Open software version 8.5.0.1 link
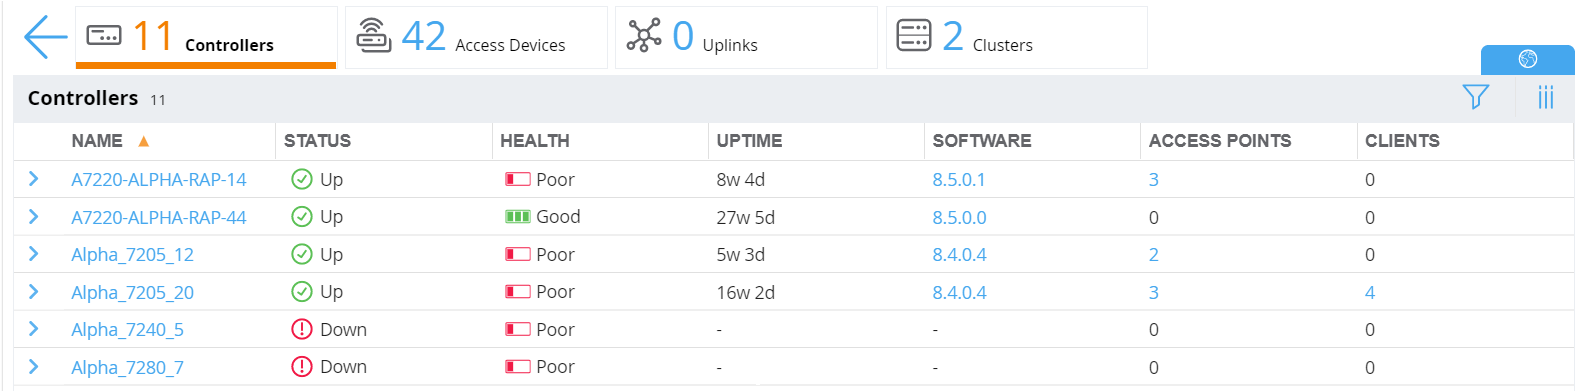 click(x=959, y=180)
